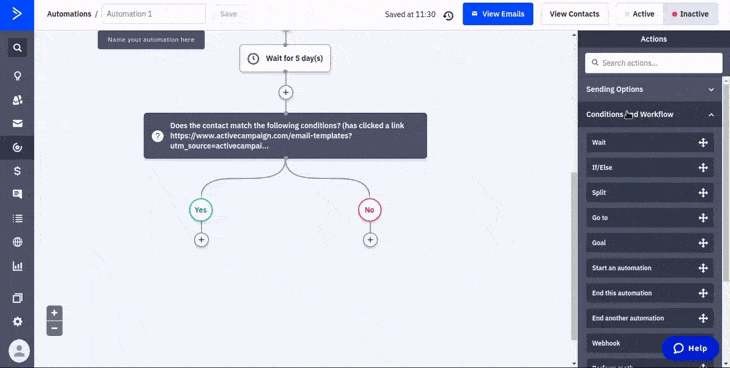730x368 pixels.
Task: Focus the Search actions field
Action: click(654, 63)
